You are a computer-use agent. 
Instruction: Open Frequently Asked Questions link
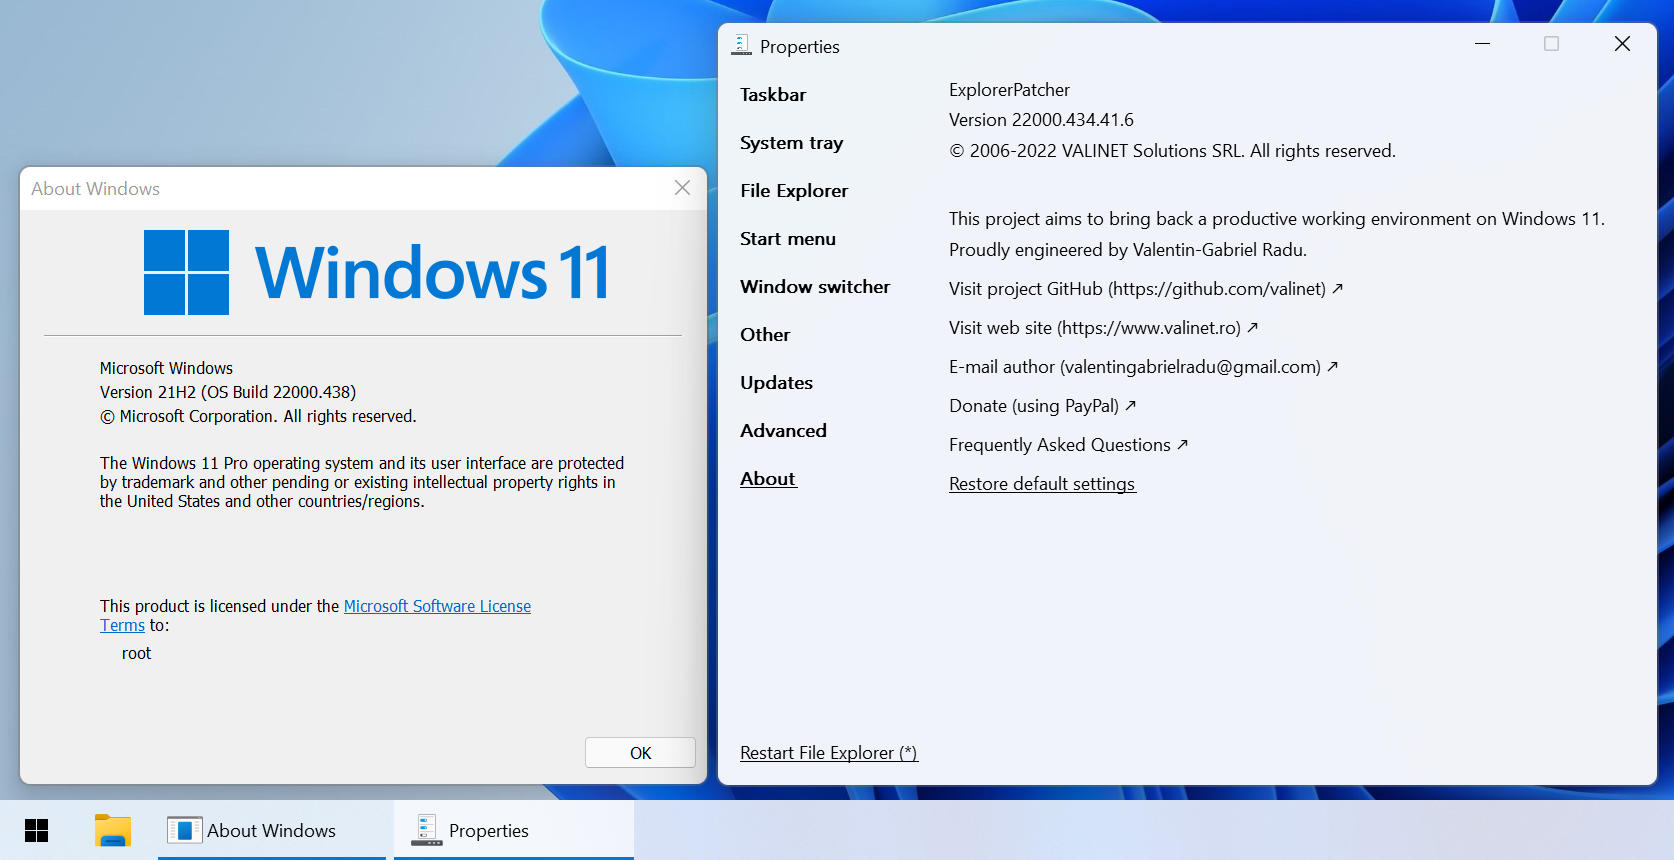pos(1068,445)
